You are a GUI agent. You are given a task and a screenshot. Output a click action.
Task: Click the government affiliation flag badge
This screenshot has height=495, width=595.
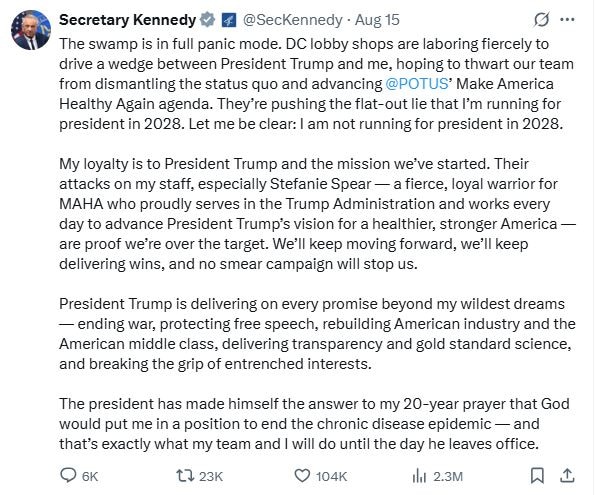point(228,20)
